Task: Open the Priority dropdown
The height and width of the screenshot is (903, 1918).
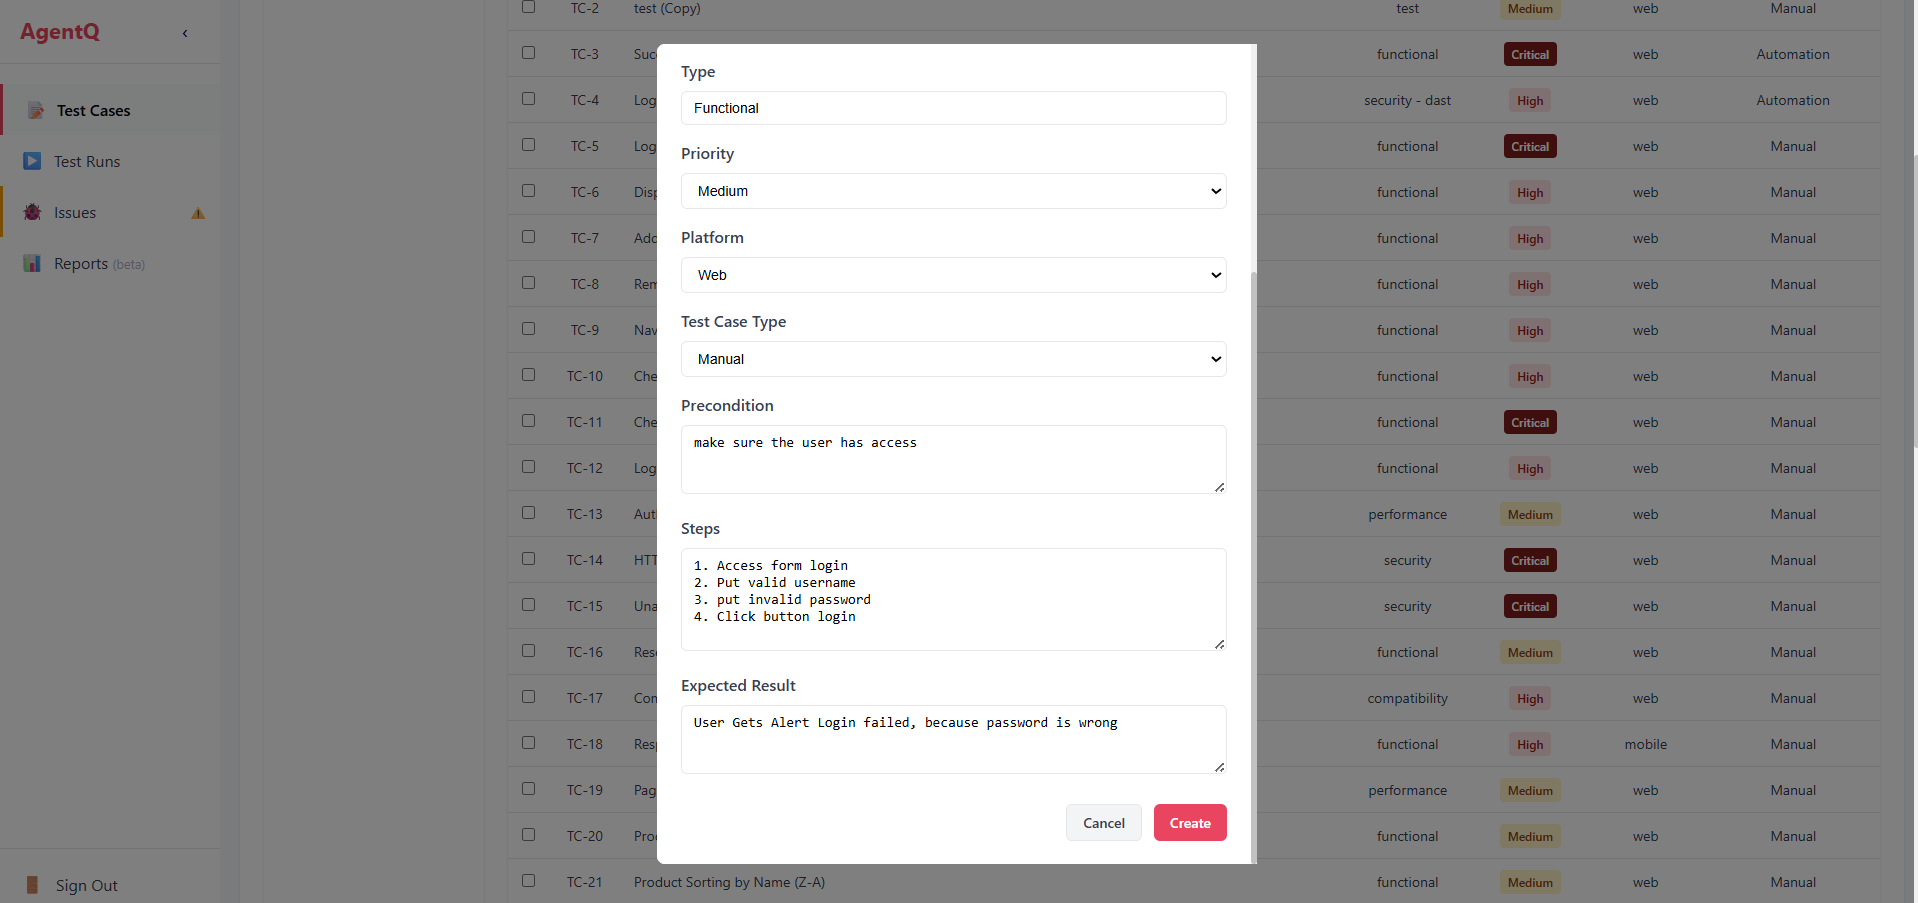Action: click(952, 190)
